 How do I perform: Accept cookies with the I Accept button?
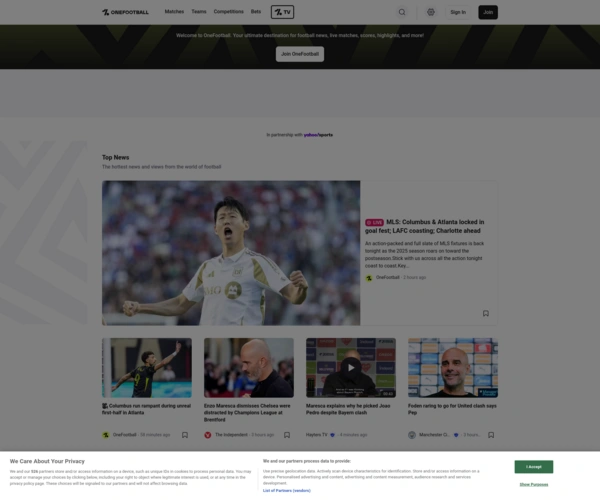[x=534, y=467]
